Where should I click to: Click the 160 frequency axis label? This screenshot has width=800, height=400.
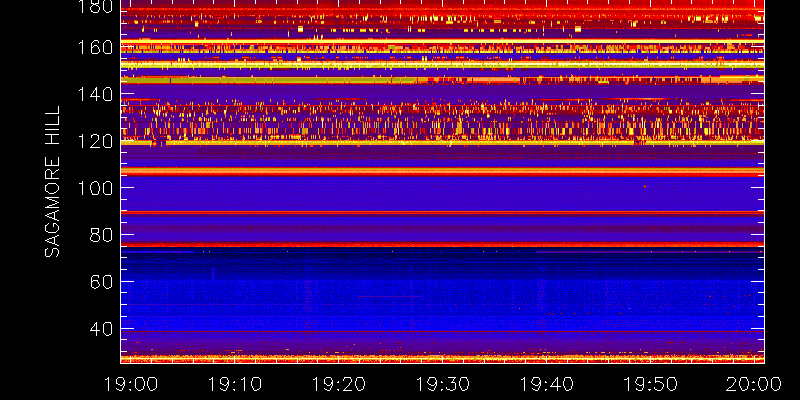95,47
